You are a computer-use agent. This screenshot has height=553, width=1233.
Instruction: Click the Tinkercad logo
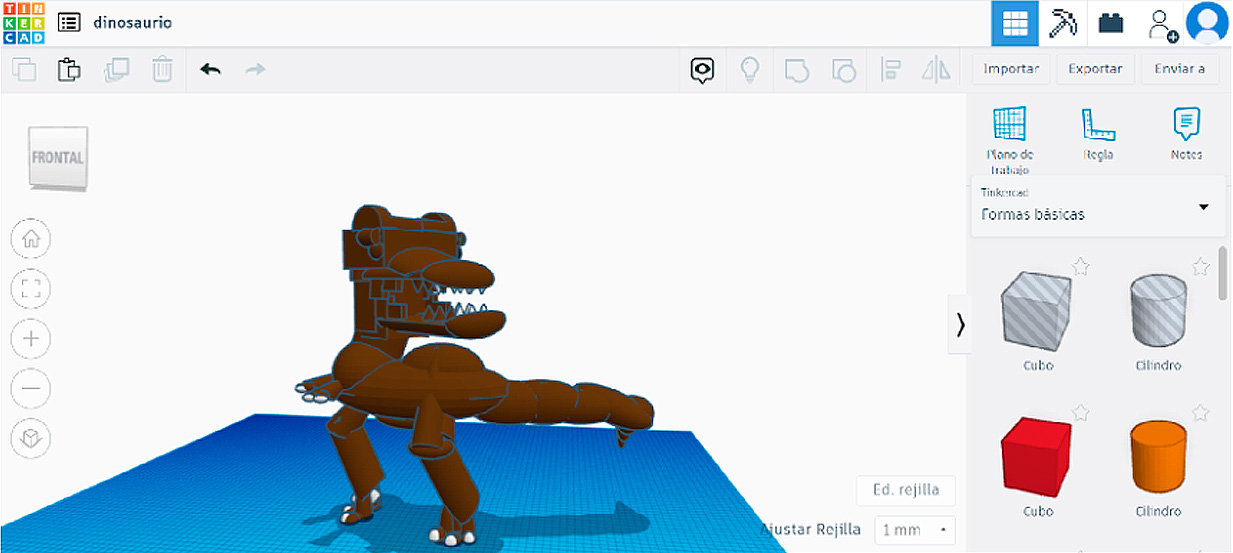pos(23,23)
